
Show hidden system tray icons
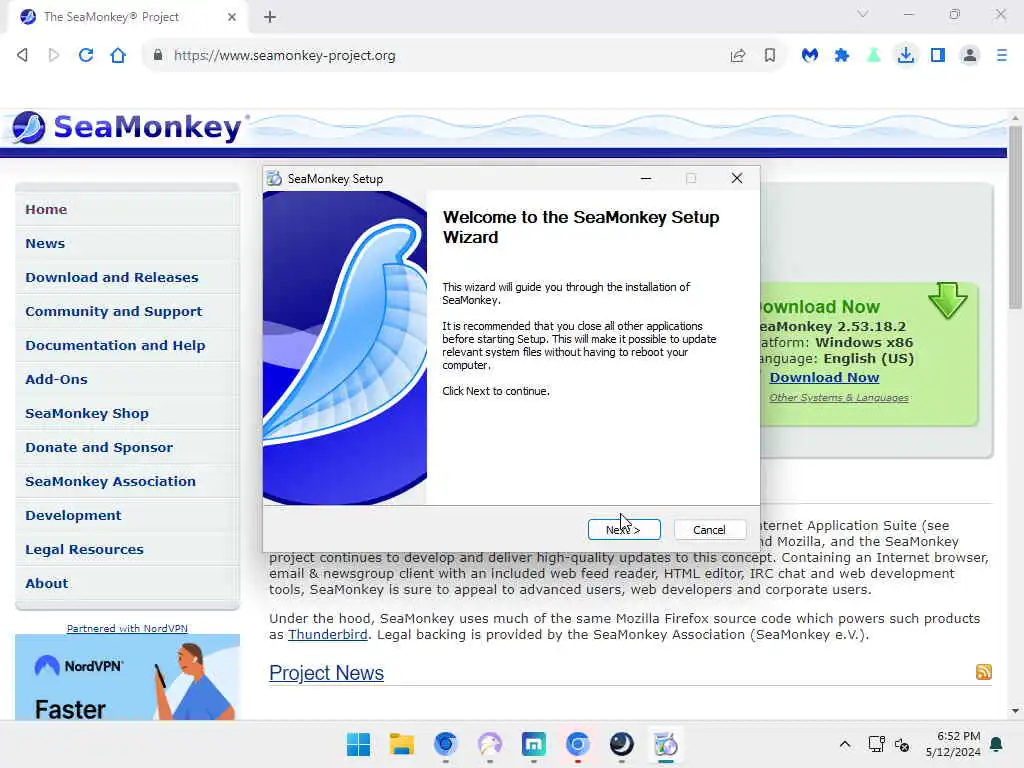click(x=844, y=744)
